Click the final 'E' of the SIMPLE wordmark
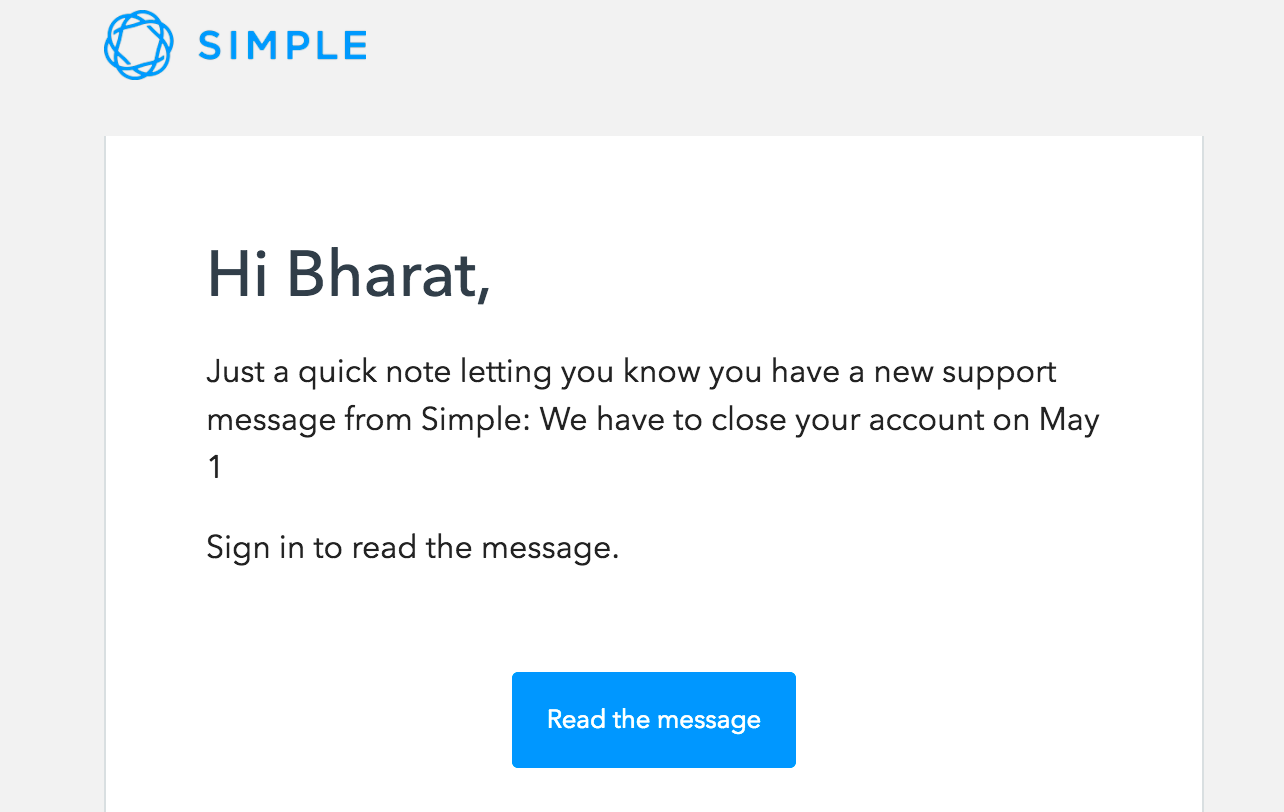This screenshot has width=1284, height=812. [x=354, y=46]
